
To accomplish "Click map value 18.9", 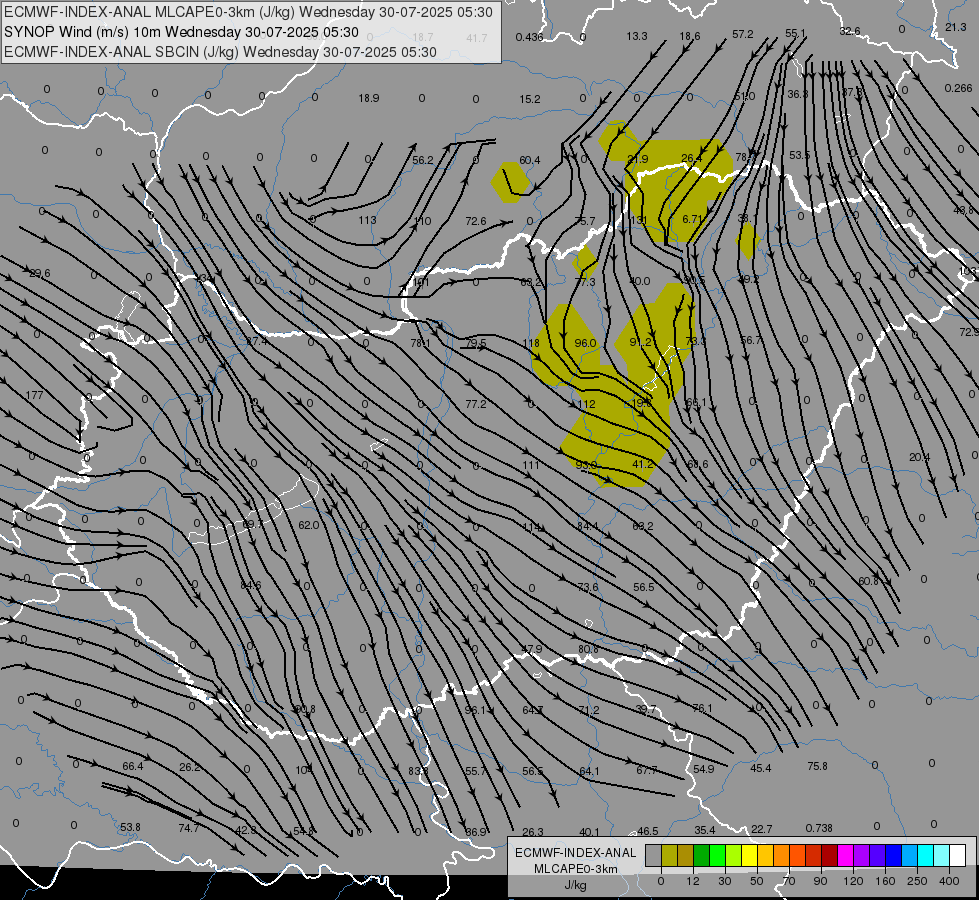I will 369,98.
